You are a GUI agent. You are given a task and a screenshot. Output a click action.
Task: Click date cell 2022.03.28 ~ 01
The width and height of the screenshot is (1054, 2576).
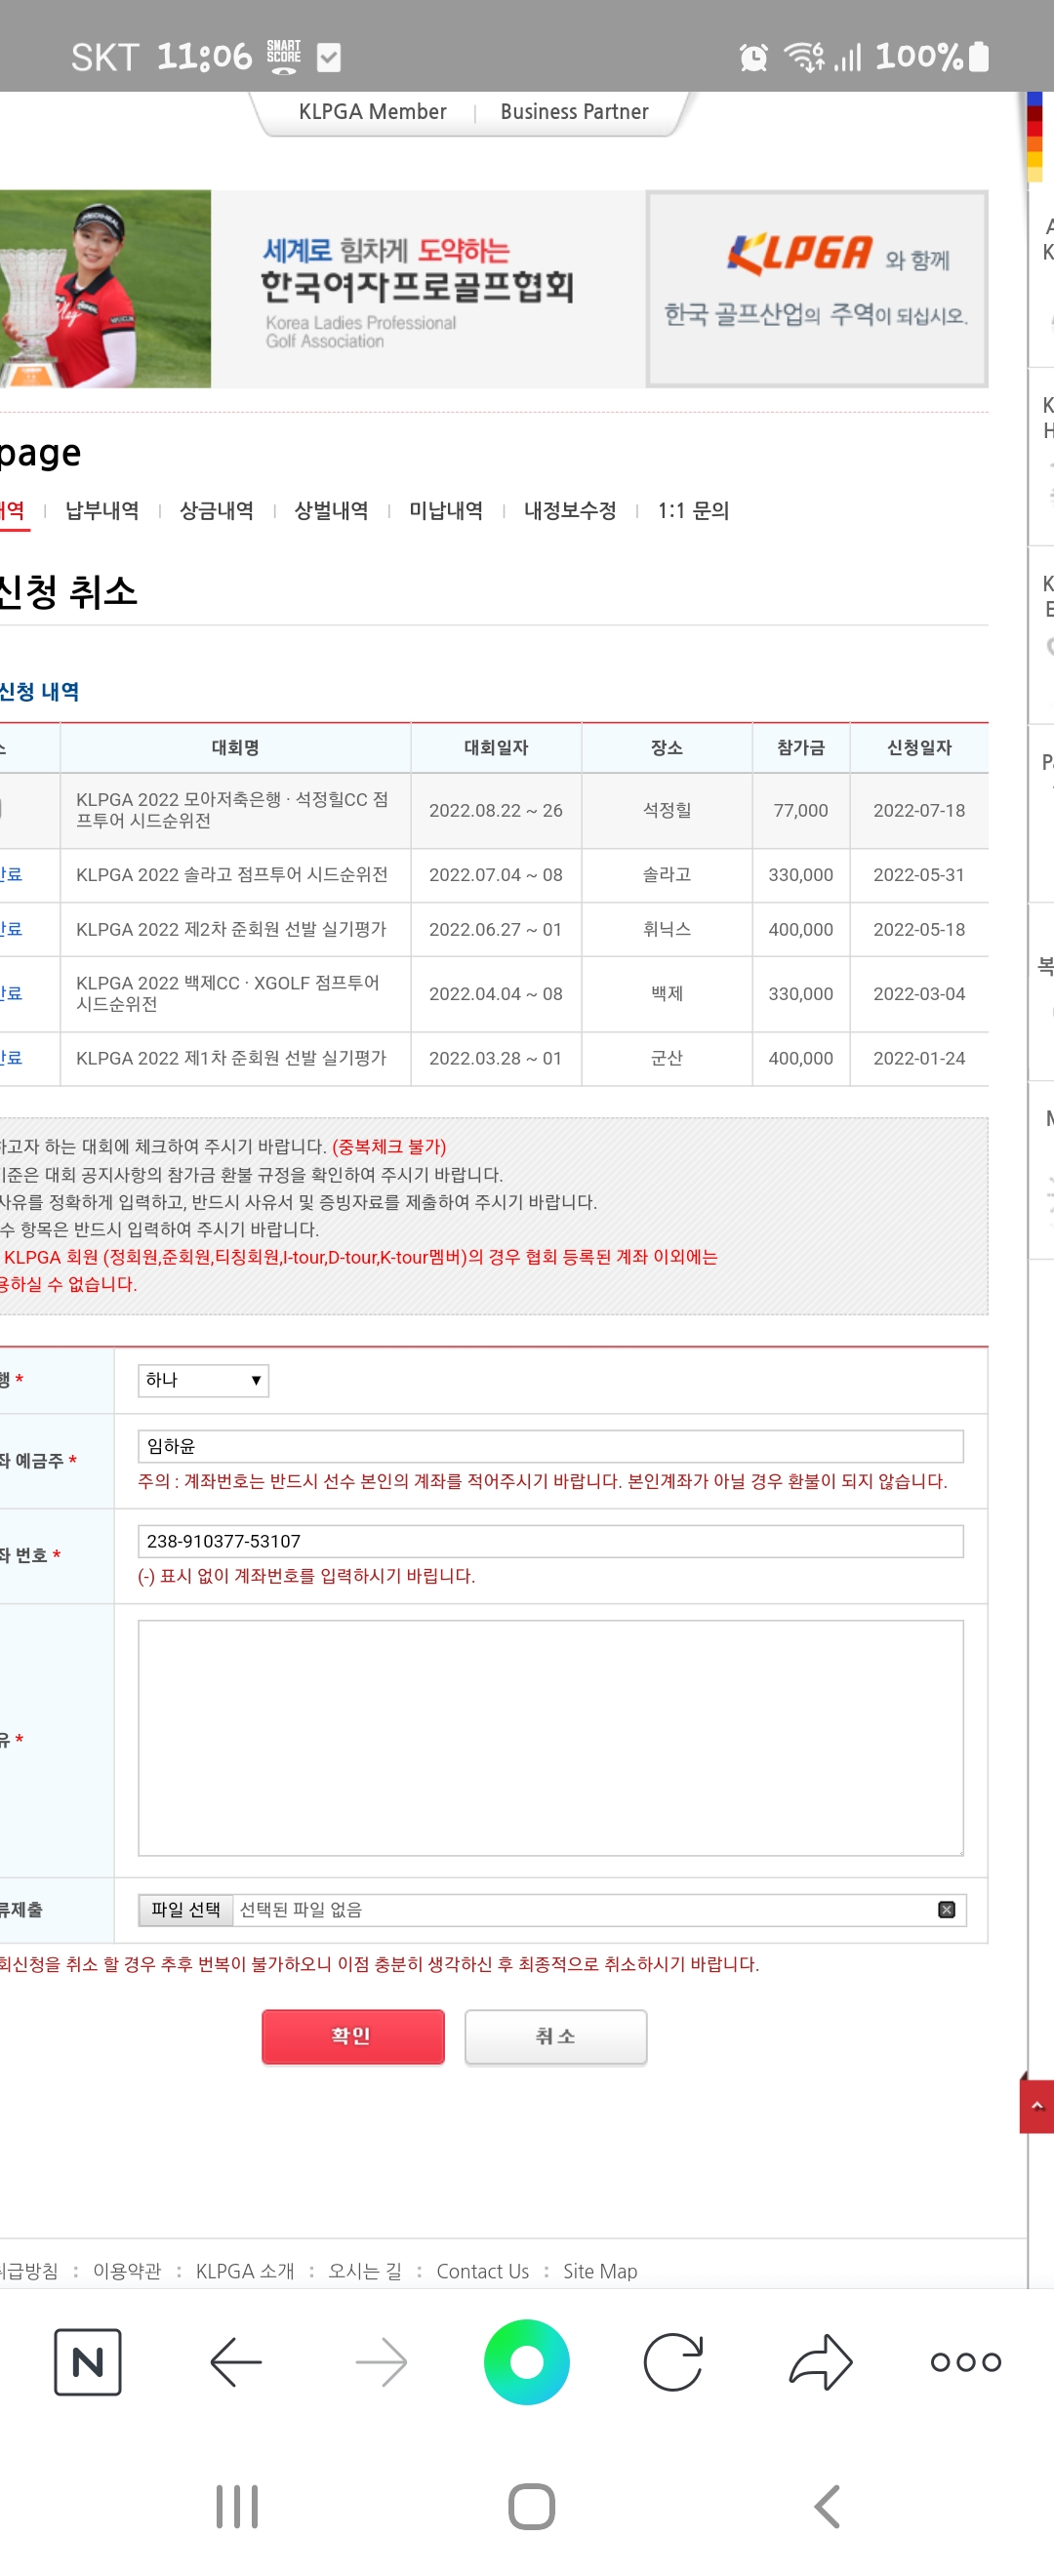pyautogui.click(x=496, y=1057)
